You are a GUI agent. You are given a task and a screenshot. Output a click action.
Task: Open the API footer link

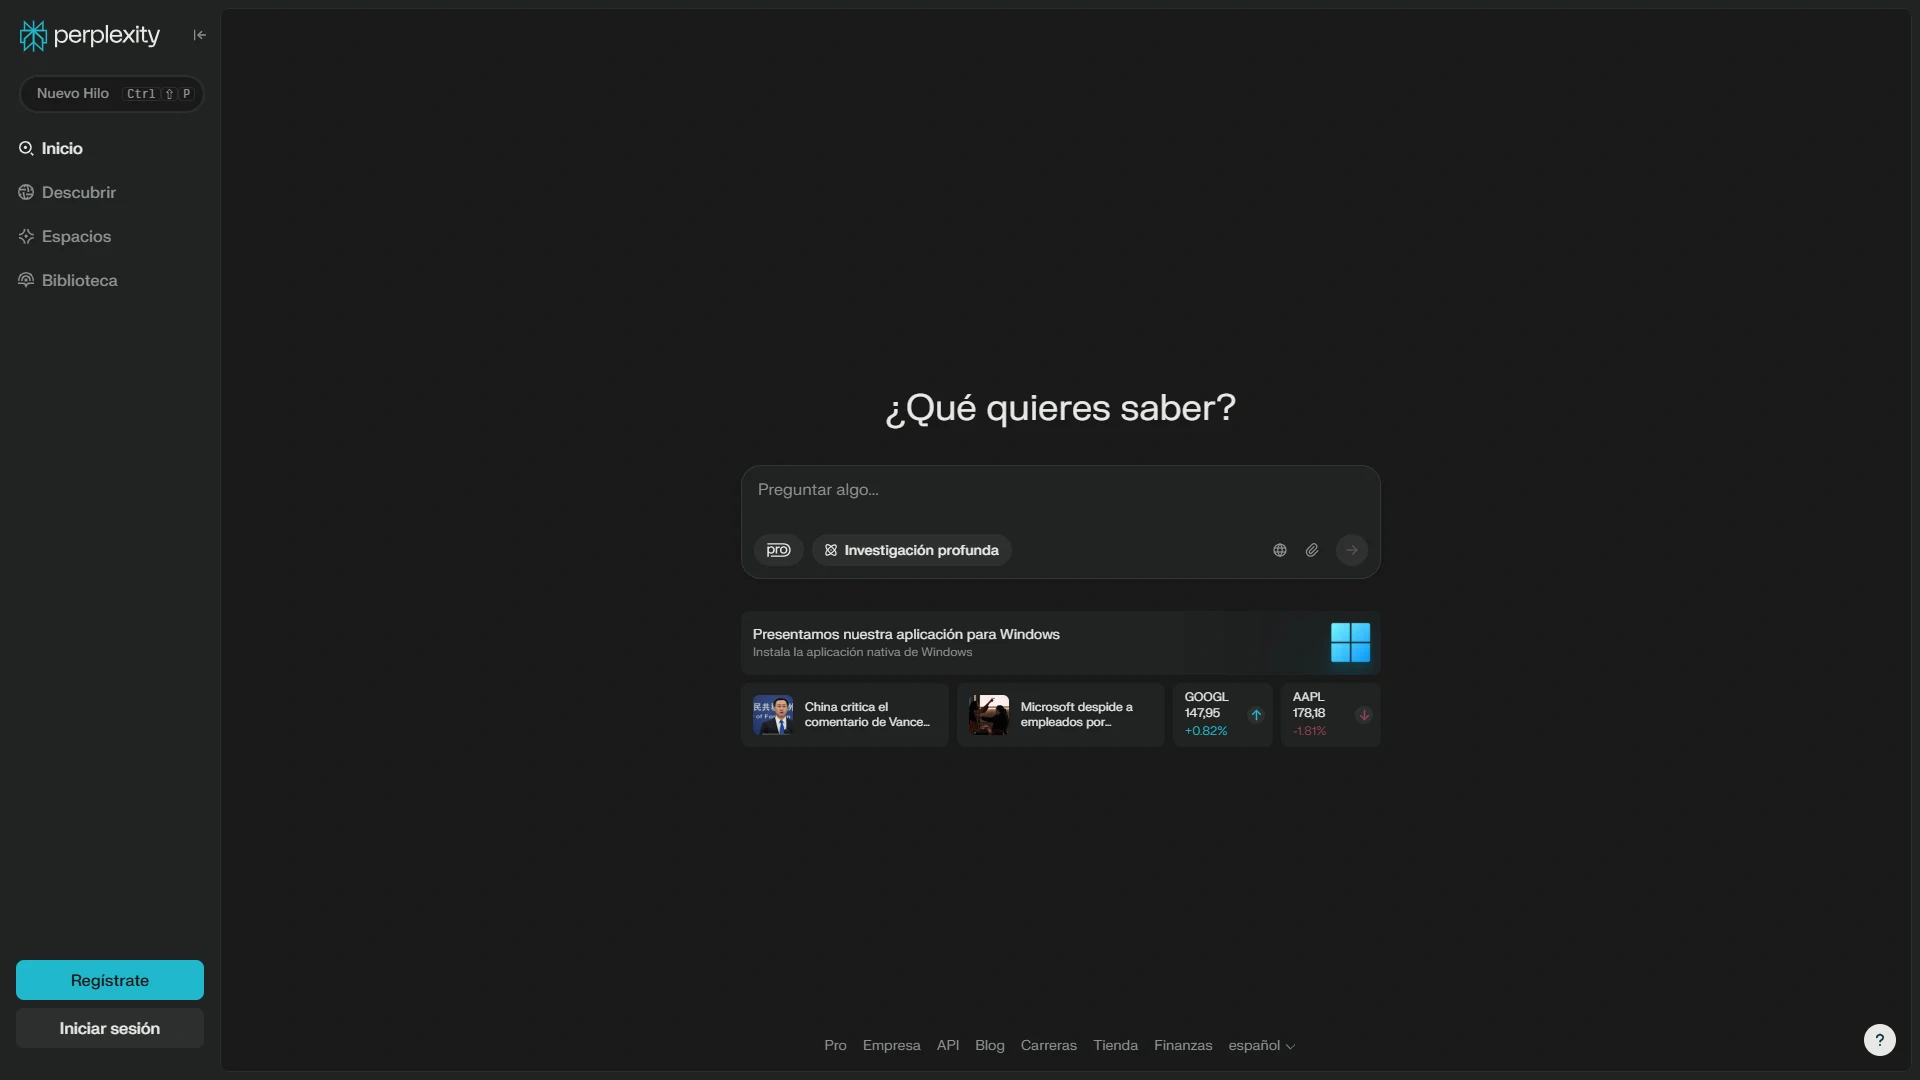[x=948, y=1045]
